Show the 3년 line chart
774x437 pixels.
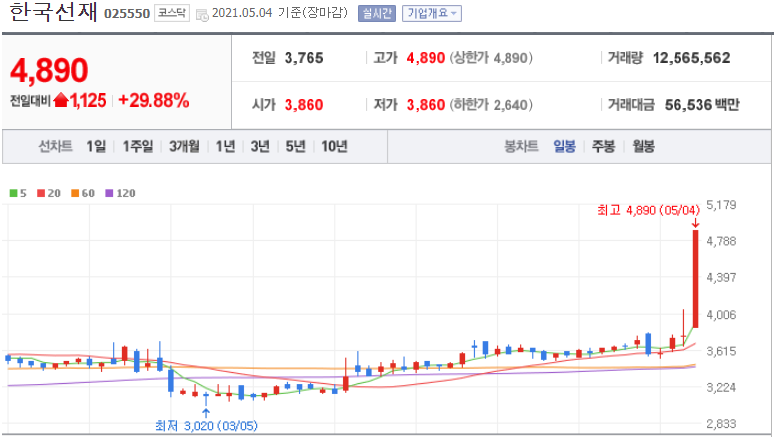click(x=260, y=146)
